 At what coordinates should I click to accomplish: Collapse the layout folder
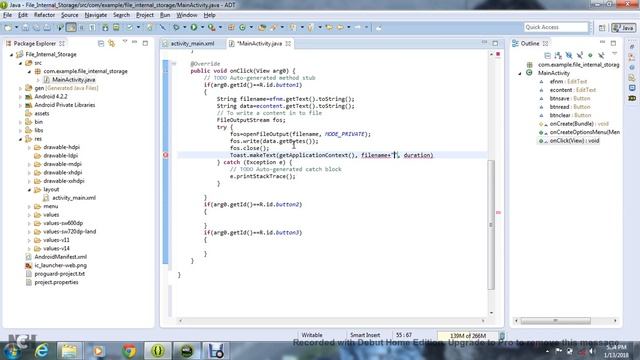coord(29,190)
